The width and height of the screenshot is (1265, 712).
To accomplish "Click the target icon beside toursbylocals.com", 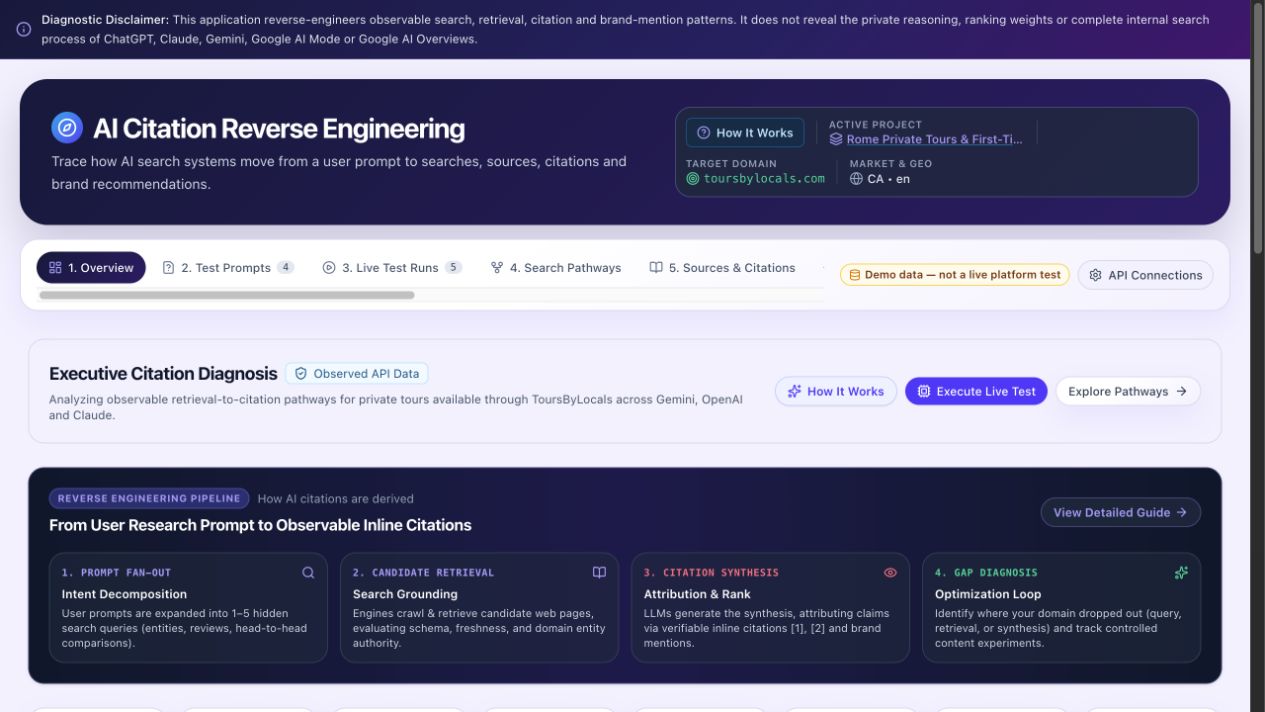I will coord(693,179).
